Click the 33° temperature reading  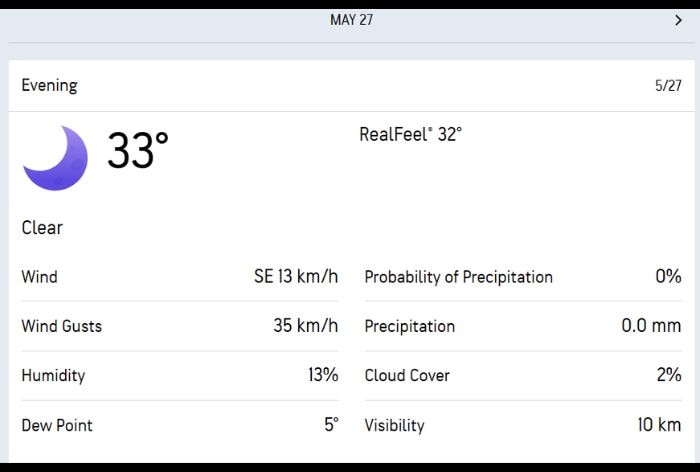[138, 150]
